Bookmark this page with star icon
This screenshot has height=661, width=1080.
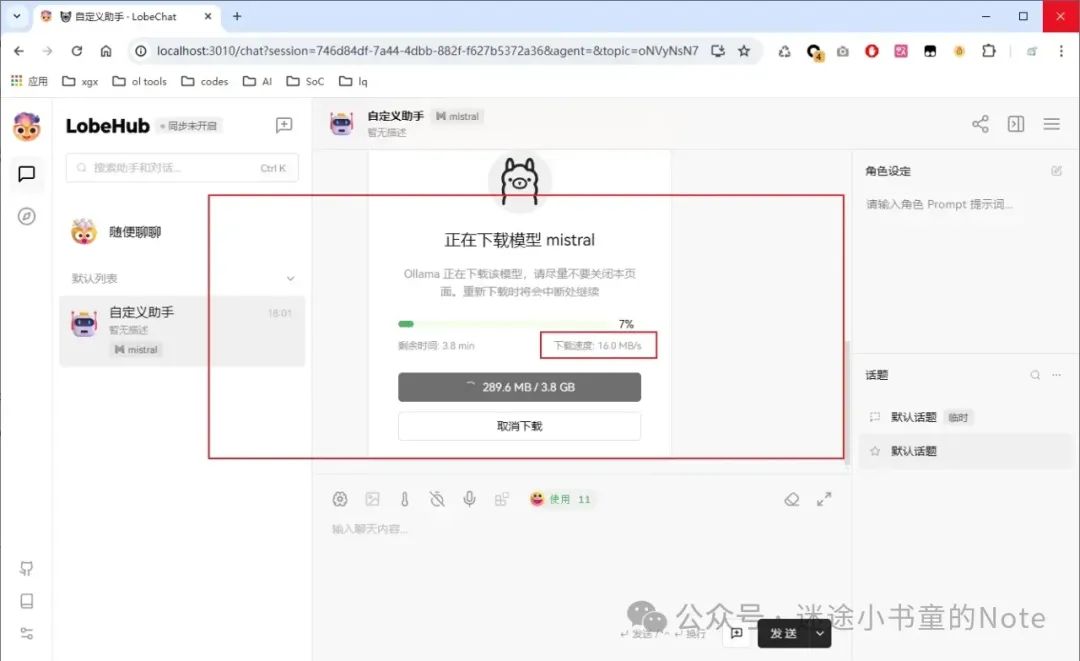744,51
